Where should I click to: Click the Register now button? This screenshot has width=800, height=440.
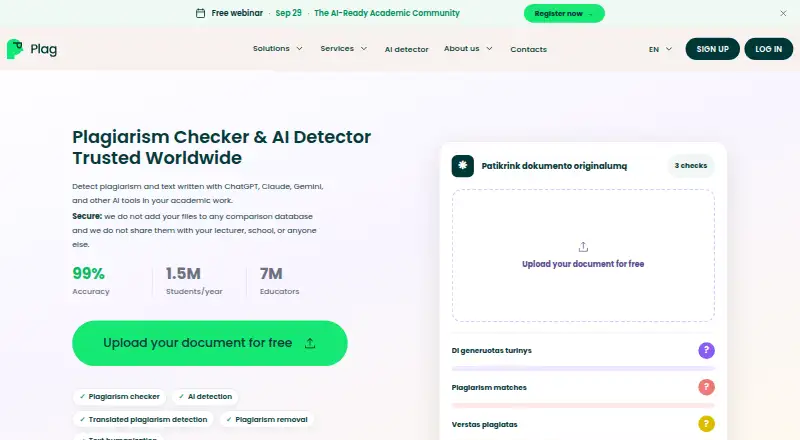pyautogui.click(x=564, y=13)
